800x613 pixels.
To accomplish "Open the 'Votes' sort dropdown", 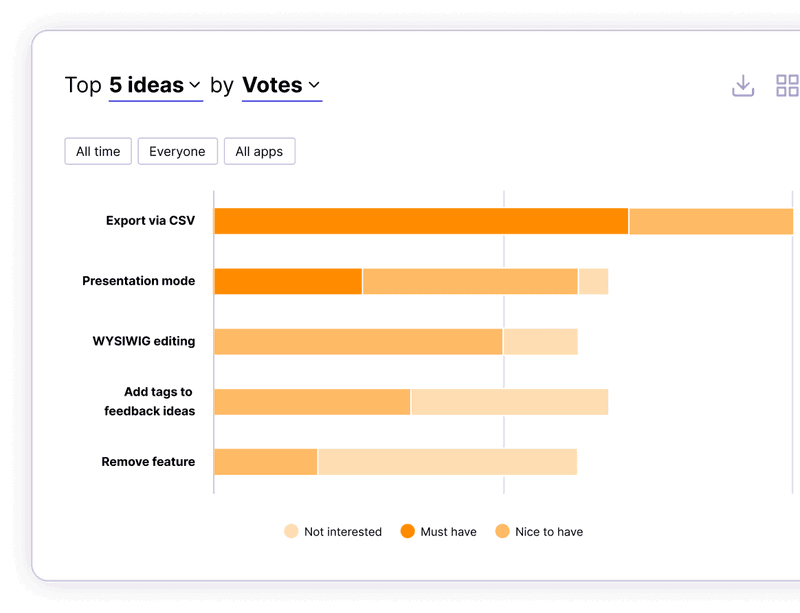I will click(281, 86).
